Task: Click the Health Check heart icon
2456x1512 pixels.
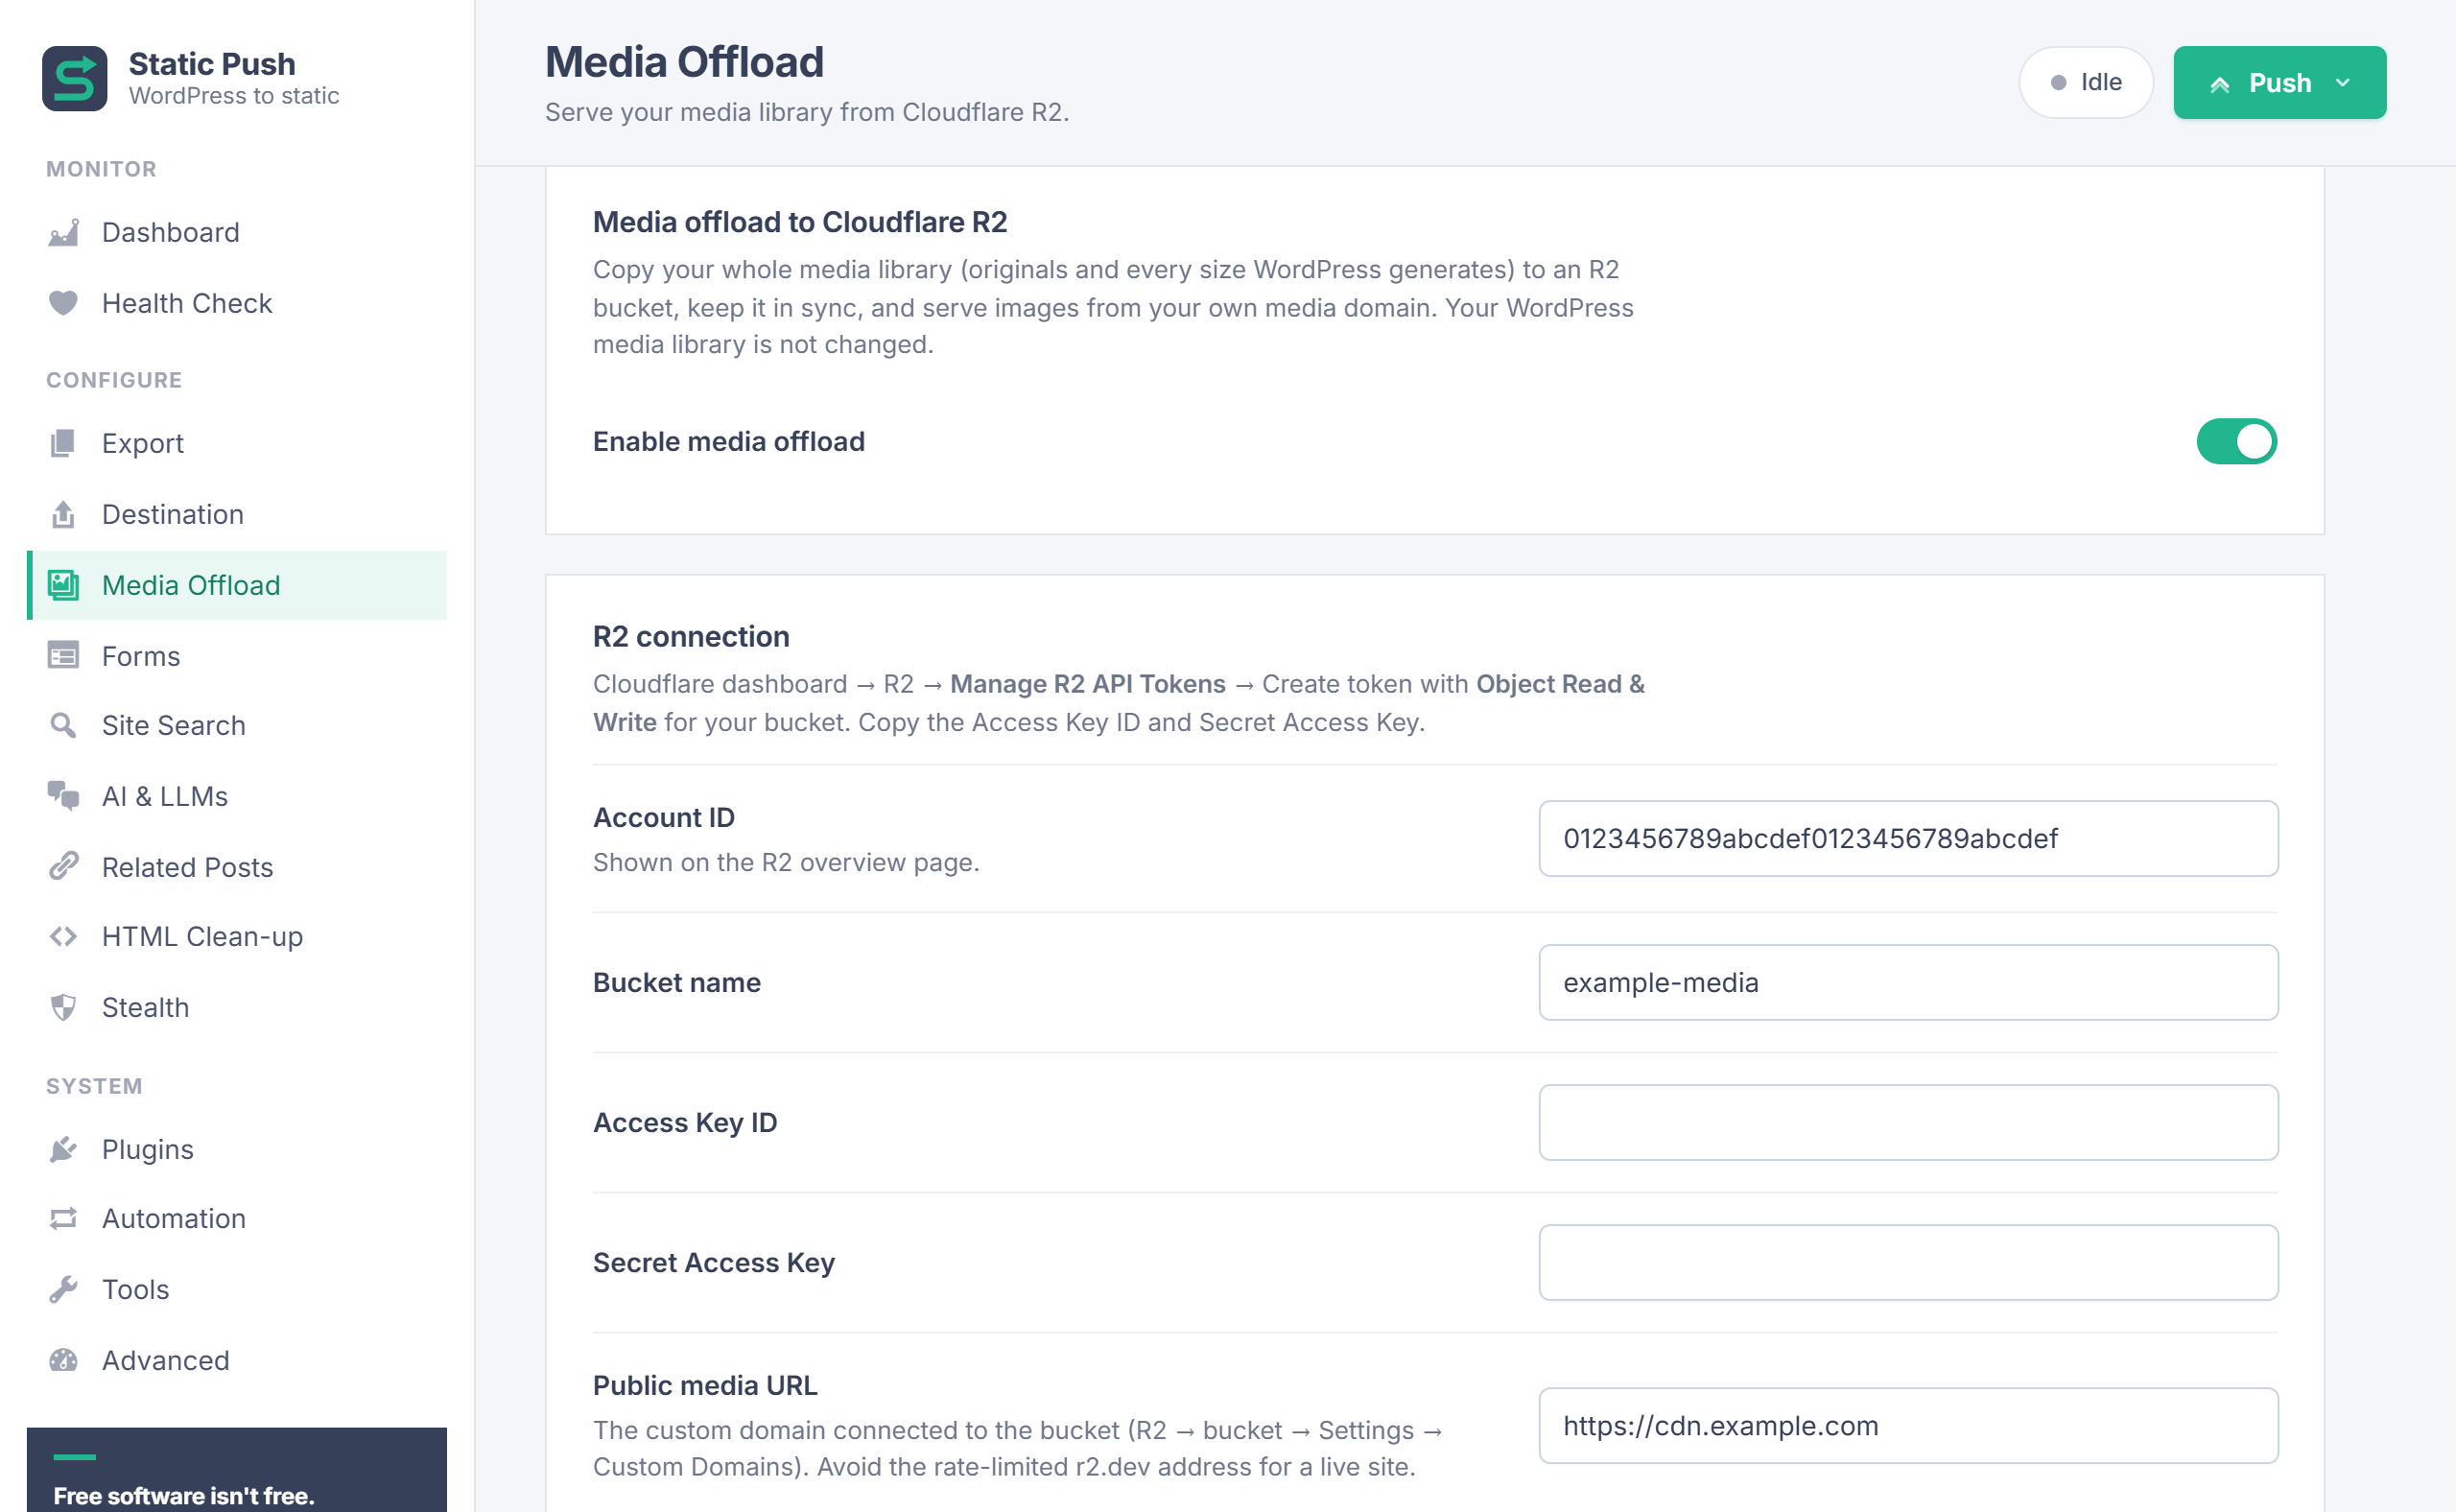Action: click(x=63, y=303)
